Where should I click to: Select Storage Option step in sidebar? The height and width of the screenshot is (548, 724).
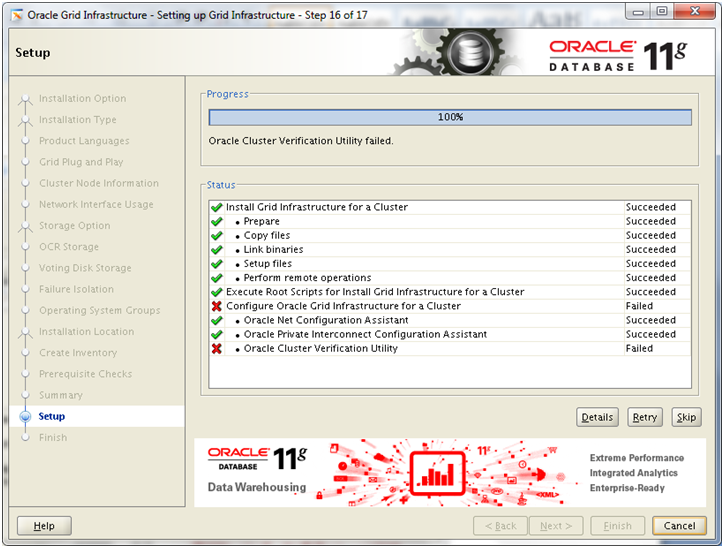tap(75, 226)
